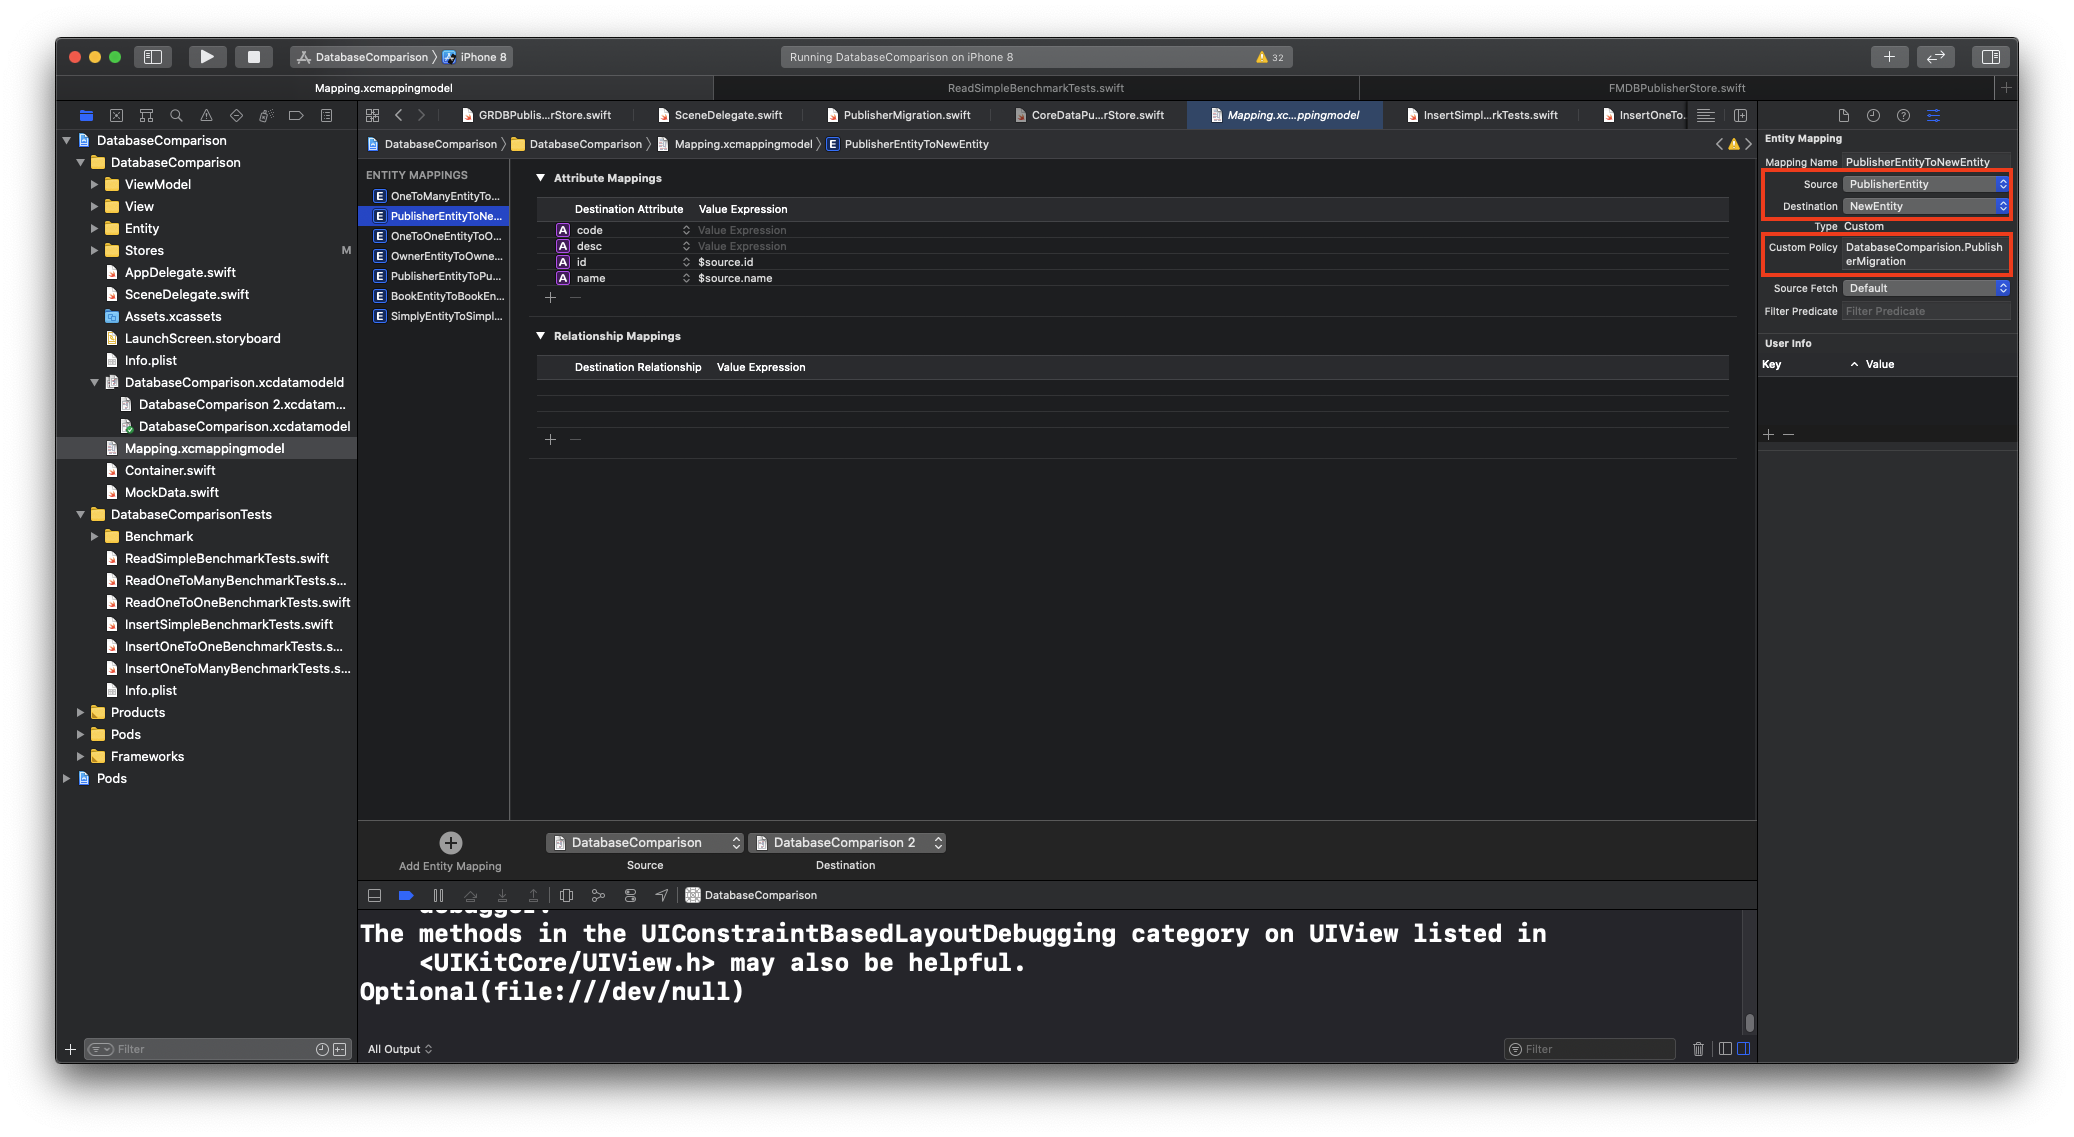Image resolution: width=2074 pixels, height=1137 pixels.
Task: Hide the navigator panel
Action: point(153,57)
